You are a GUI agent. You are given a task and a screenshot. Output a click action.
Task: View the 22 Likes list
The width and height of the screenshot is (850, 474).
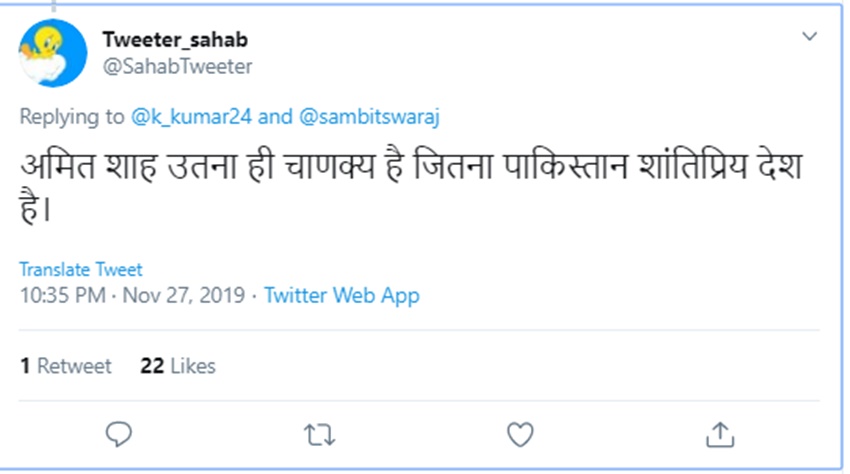178,367
